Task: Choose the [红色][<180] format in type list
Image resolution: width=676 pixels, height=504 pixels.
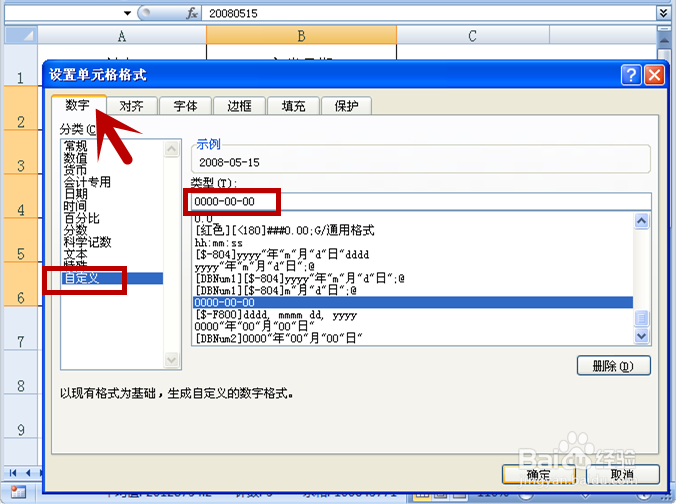Action: click(x=285, y=230)
